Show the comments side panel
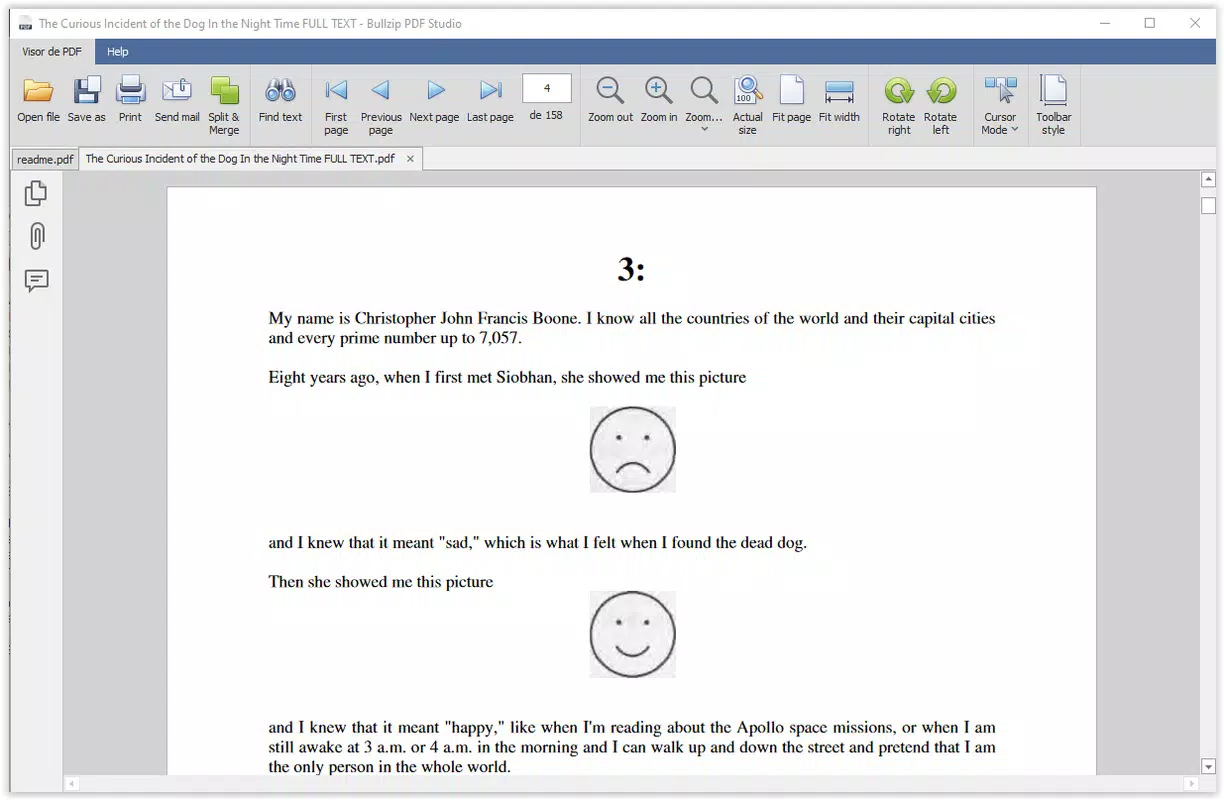 36,281
